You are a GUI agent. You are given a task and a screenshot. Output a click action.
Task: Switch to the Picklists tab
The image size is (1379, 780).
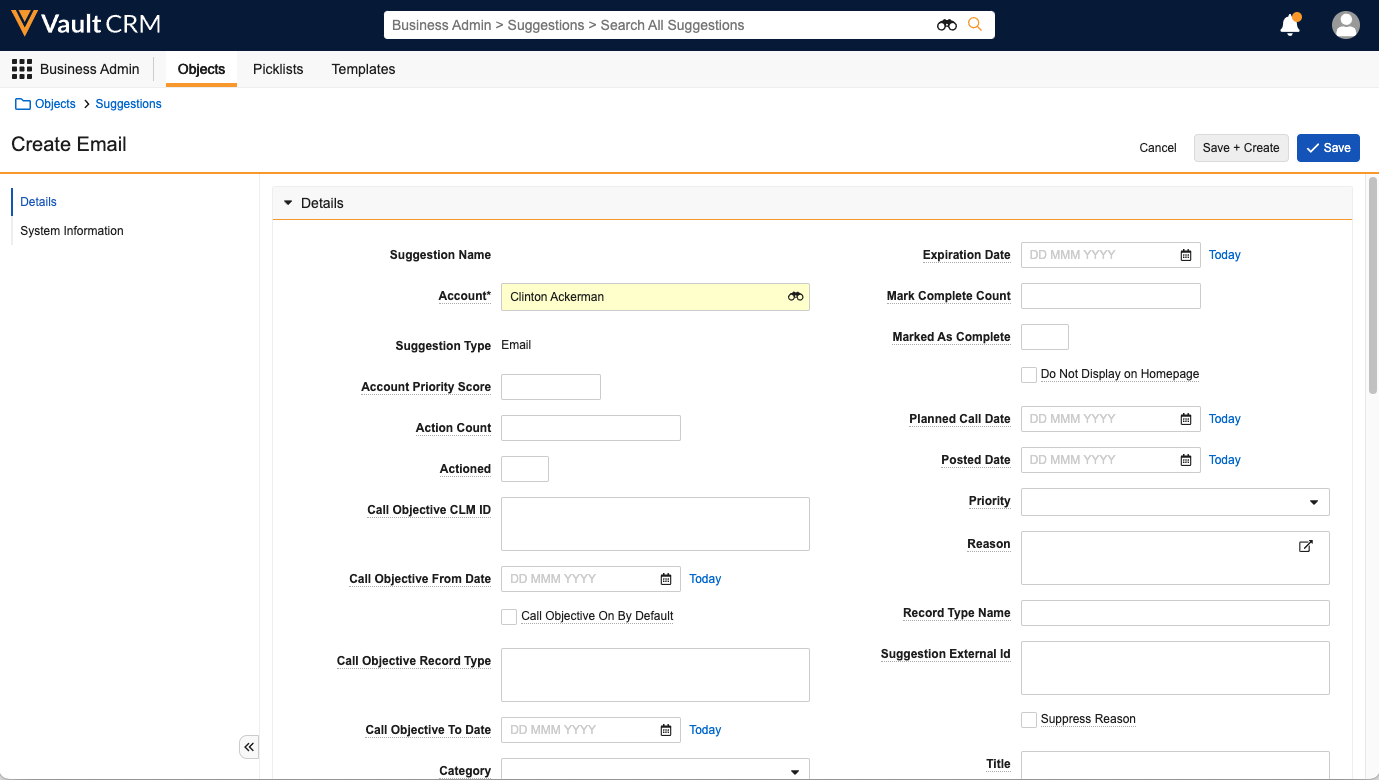tap(278, 69)
